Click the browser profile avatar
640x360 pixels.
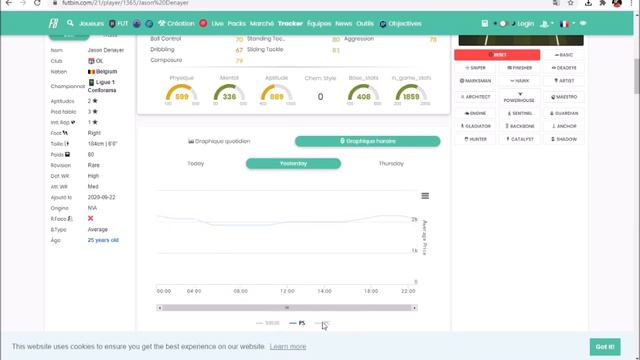(617, 3)
